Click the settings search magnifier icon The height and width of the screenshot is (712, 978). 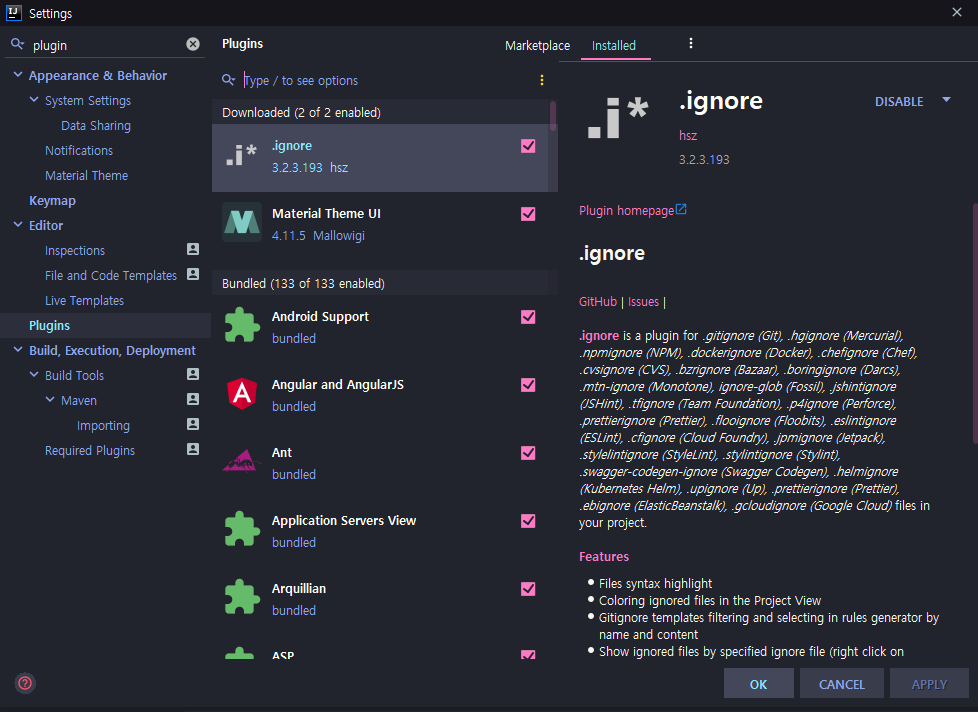pyautogui.click(x=17, y=44)
